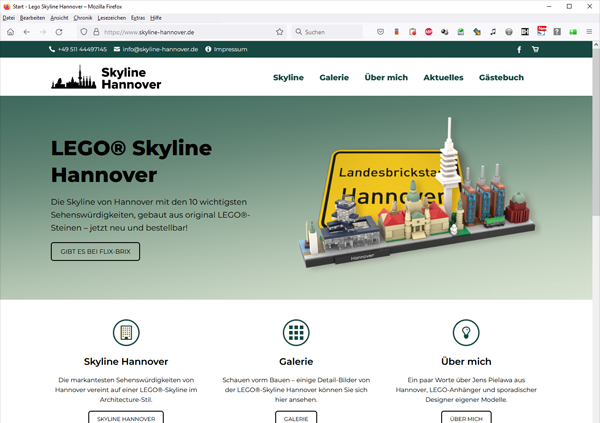This screenshot has height=423, width=600.
Task: Click the grid icon above Galerie
Action: [296, 332]
